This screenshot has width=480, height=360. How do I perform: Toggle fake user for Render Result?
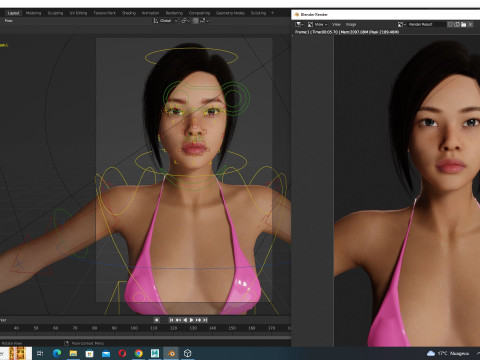click(450, 24)
